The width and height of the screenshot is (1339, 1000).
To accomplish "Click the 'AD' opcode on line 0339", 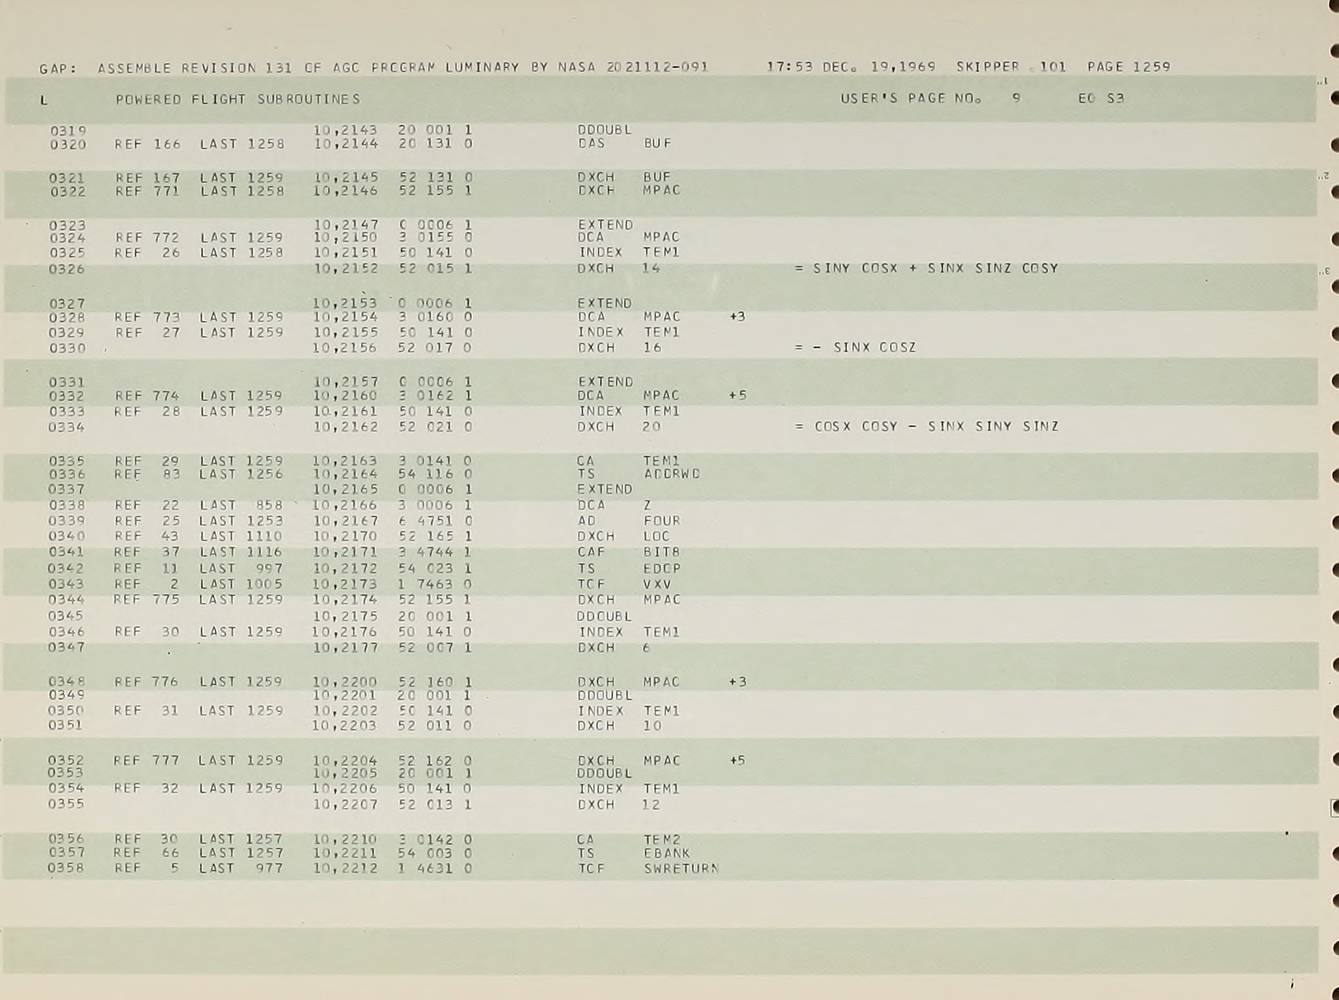I will [x=586, y=521].
